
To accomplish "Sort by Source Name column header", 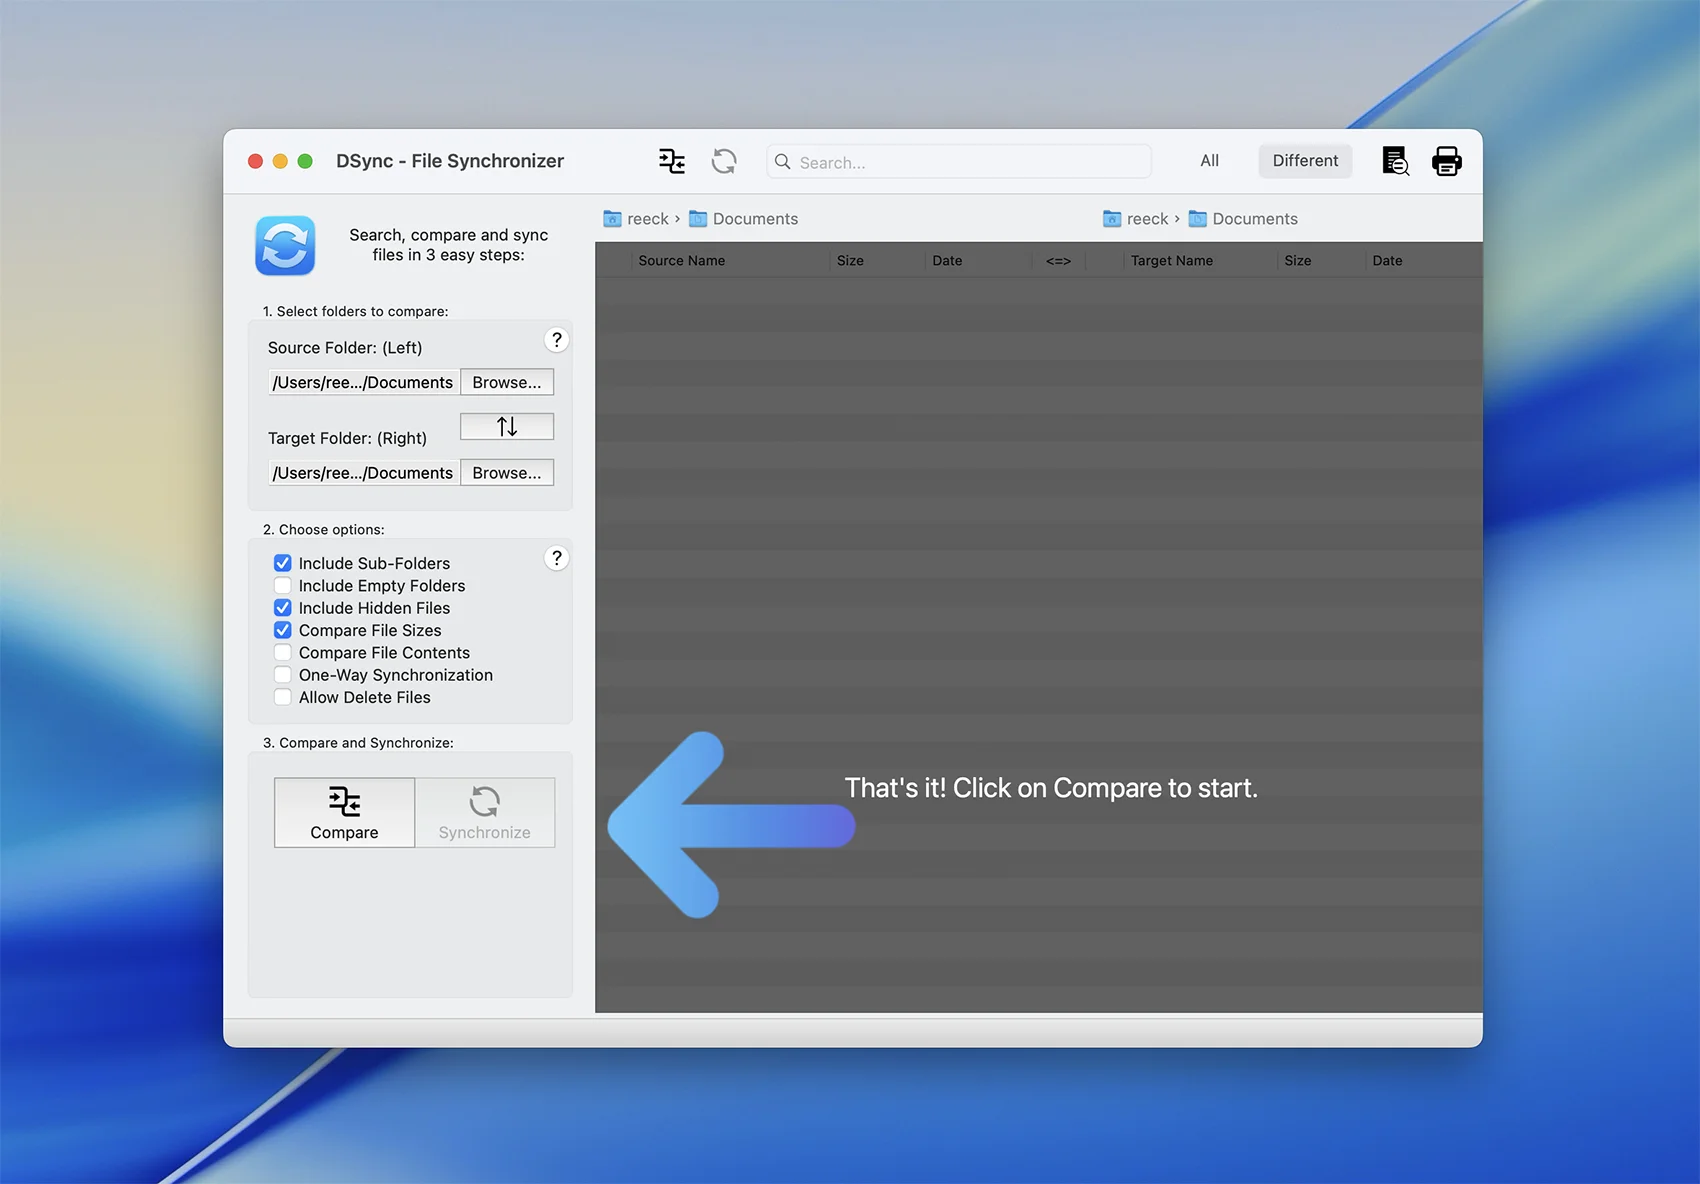I will click(682, 261).
